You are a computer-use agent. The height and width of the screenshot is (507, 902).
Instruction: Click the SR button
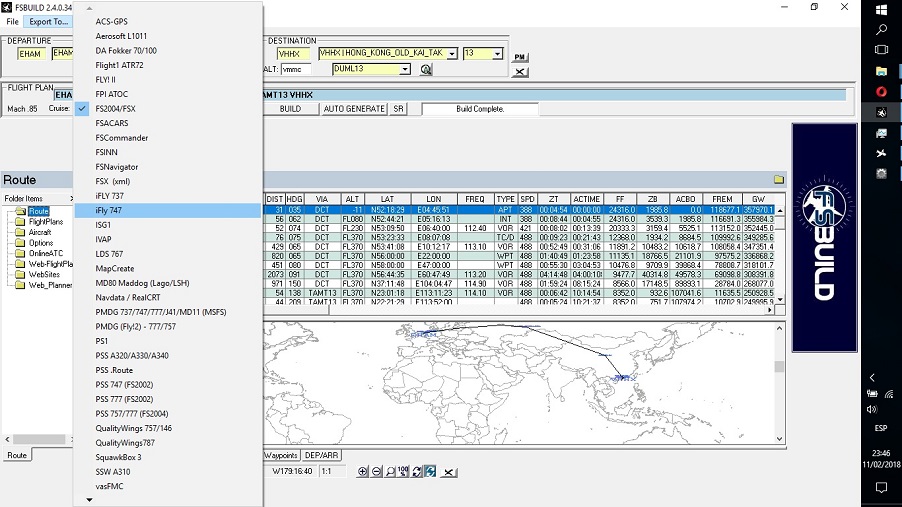tap(398, 109)
